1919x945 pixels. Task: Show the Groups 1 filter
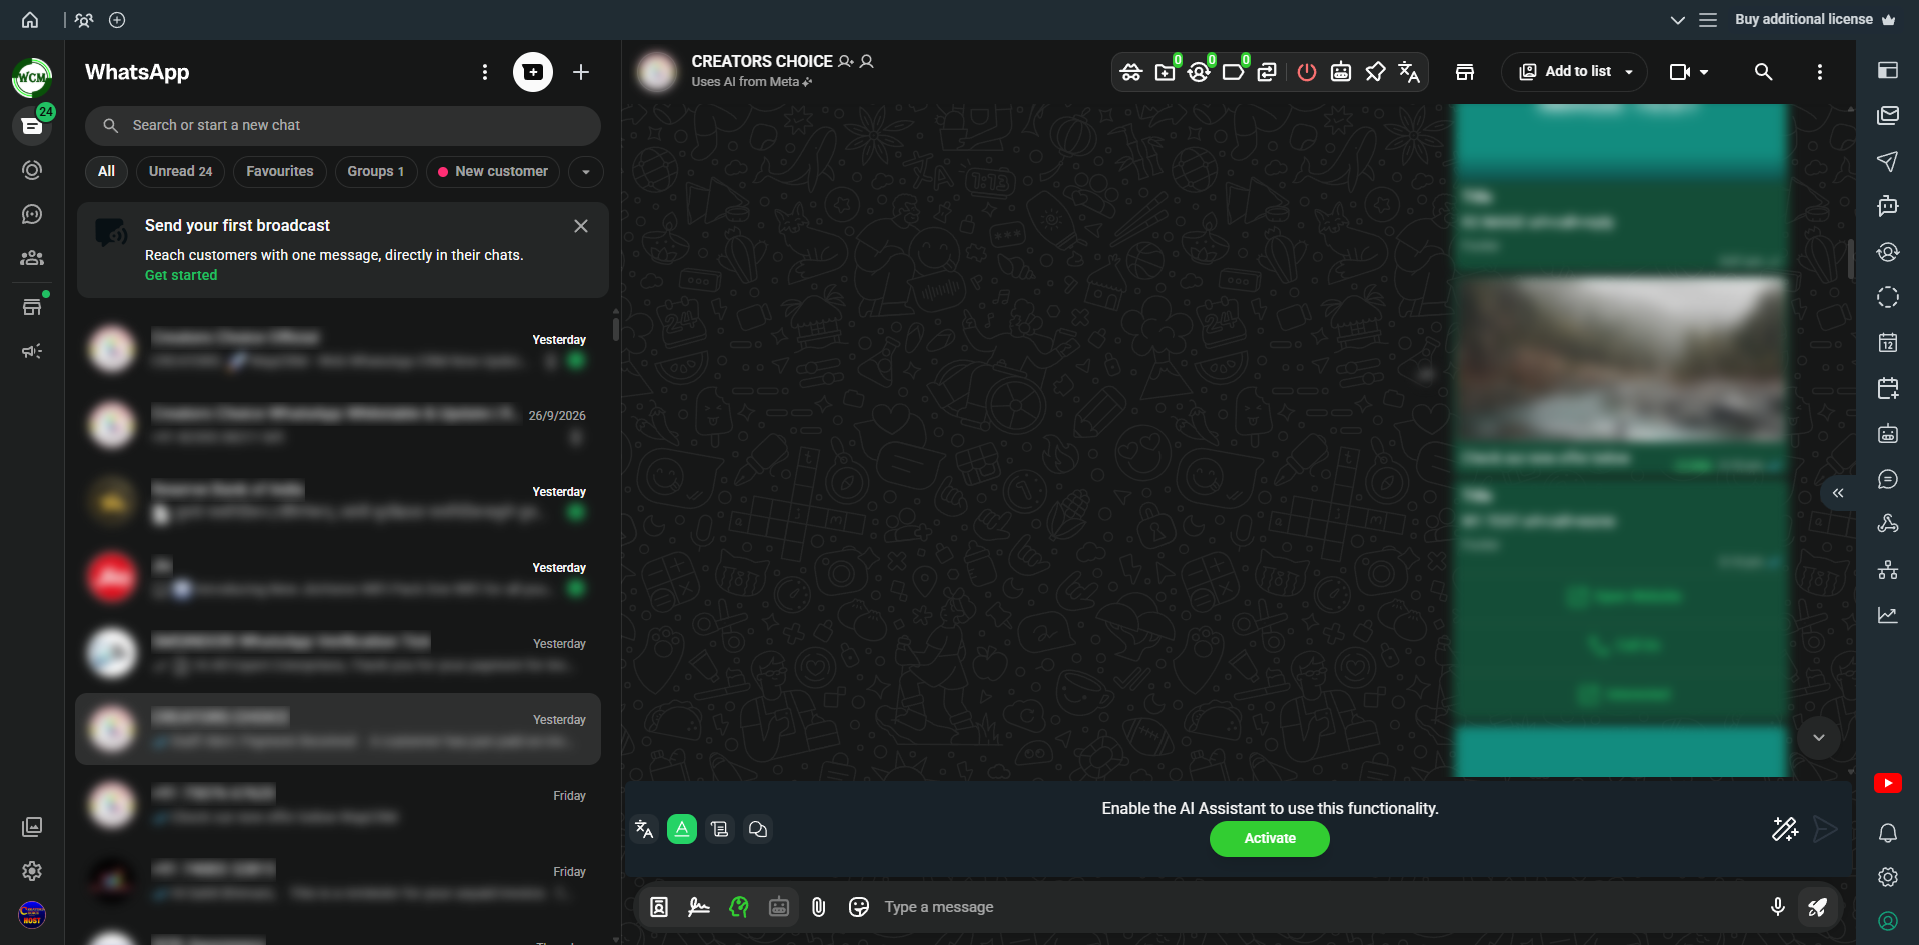(376, 172)
